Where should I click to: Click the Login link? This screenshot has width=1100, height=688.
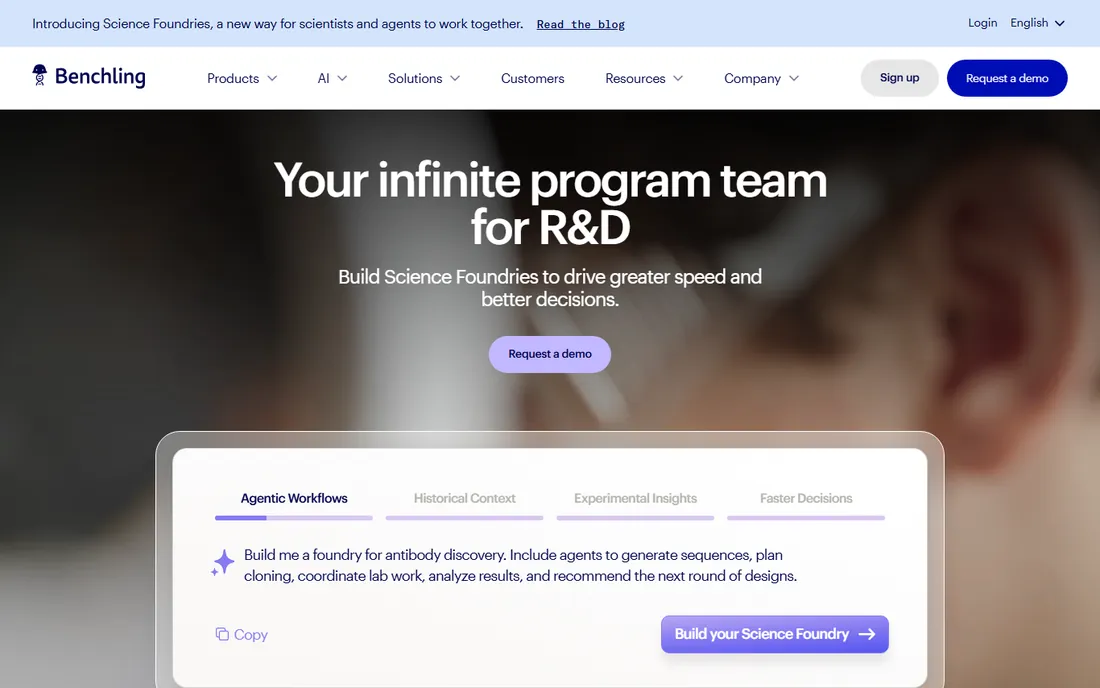point(982,23)
